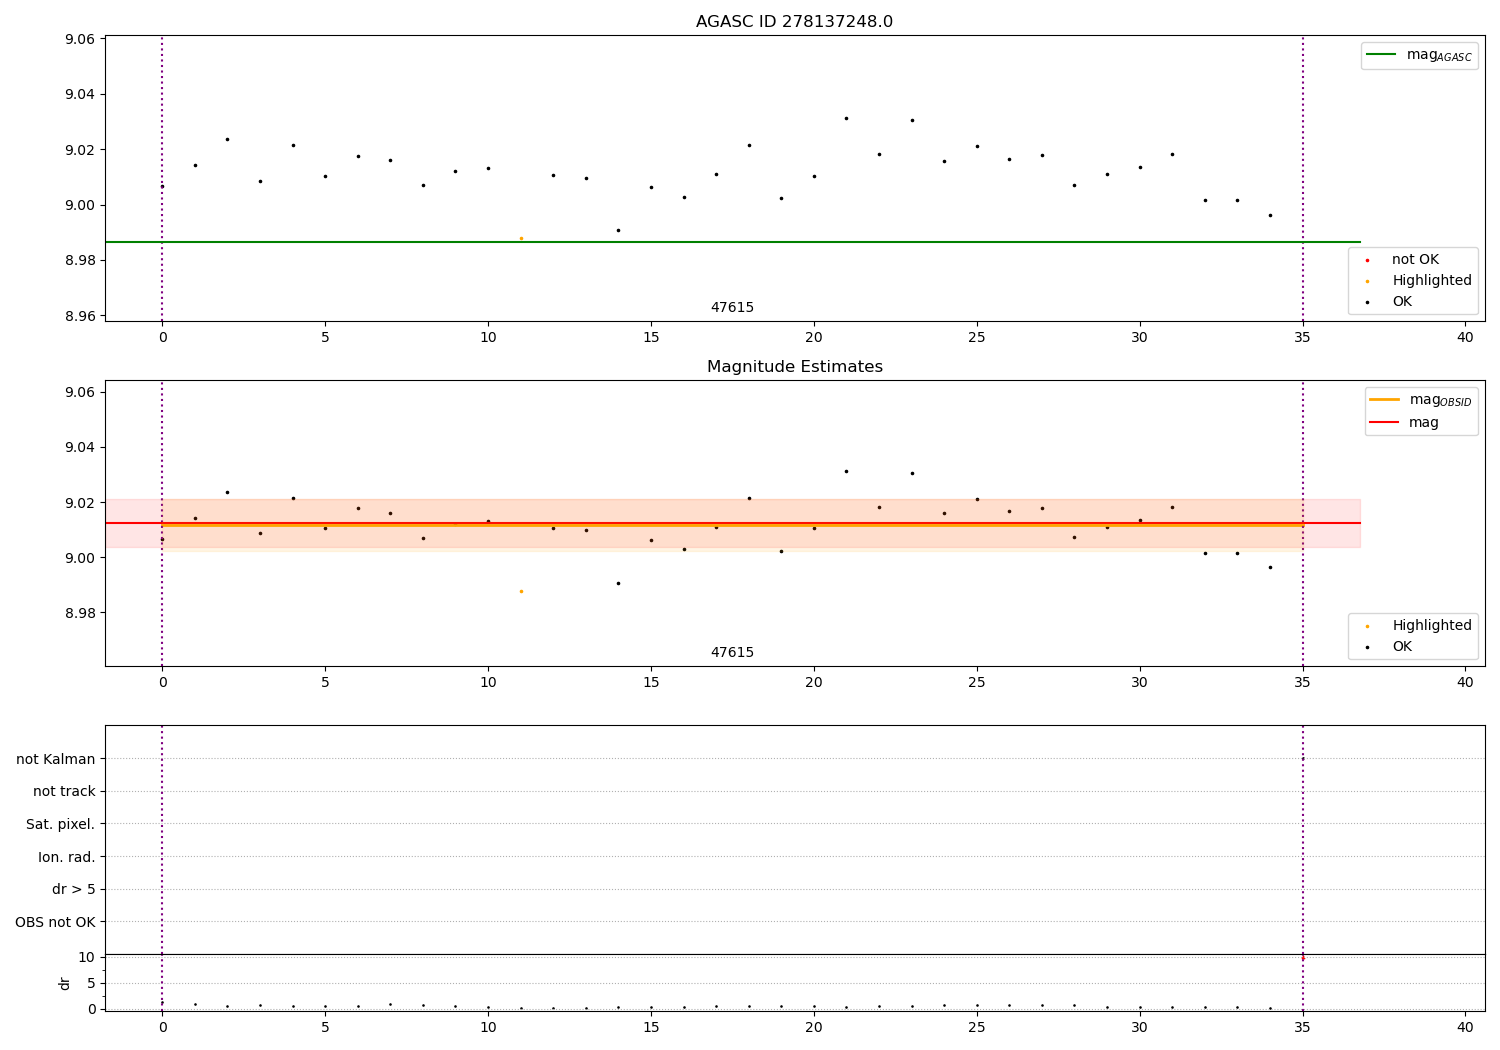1500x1050 pixels.
Task: Click x-axis tick '40' under the top plot
Action: (1465, 338)
